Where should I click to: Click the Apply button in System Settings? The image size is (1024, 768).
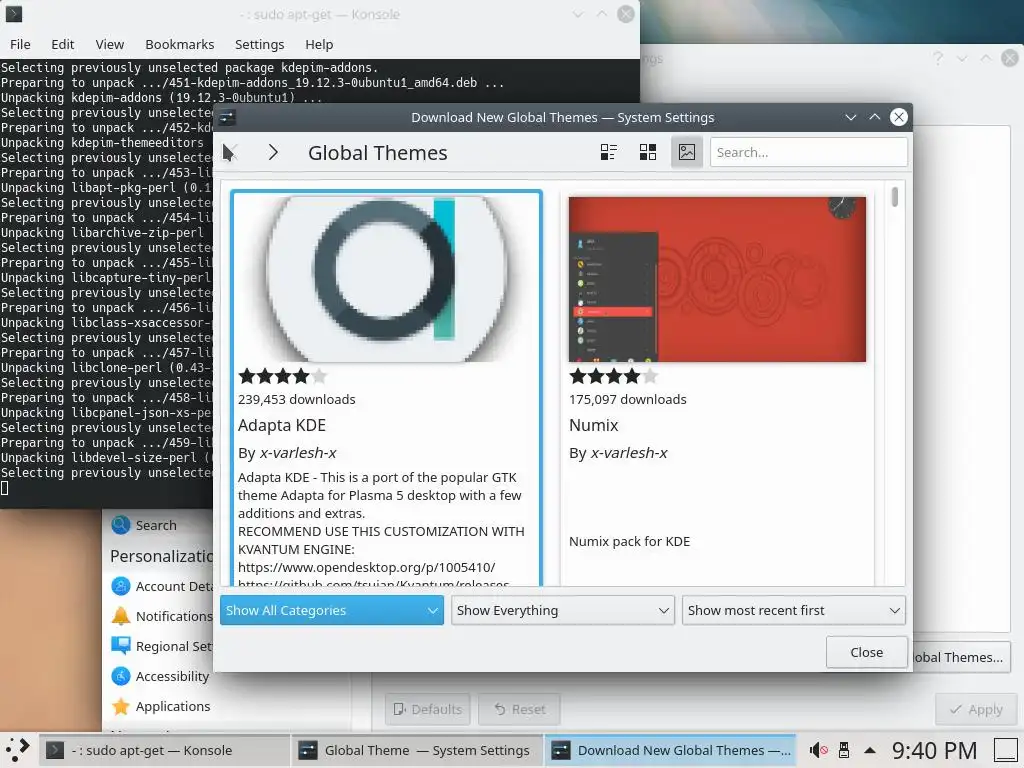(x=976, y=709)
